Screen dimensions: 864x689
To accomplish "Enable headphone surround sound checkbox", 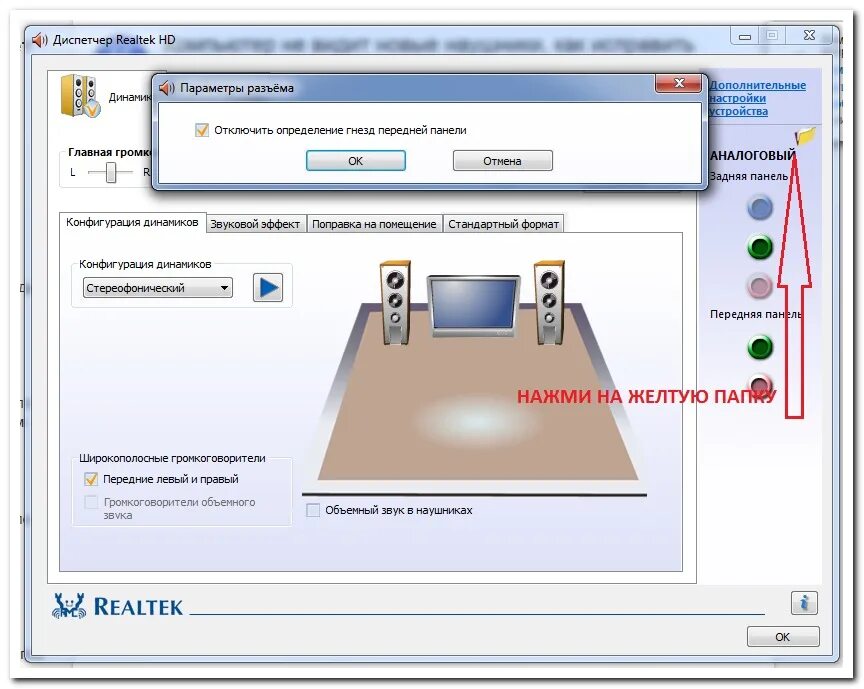I will (313, 510).
